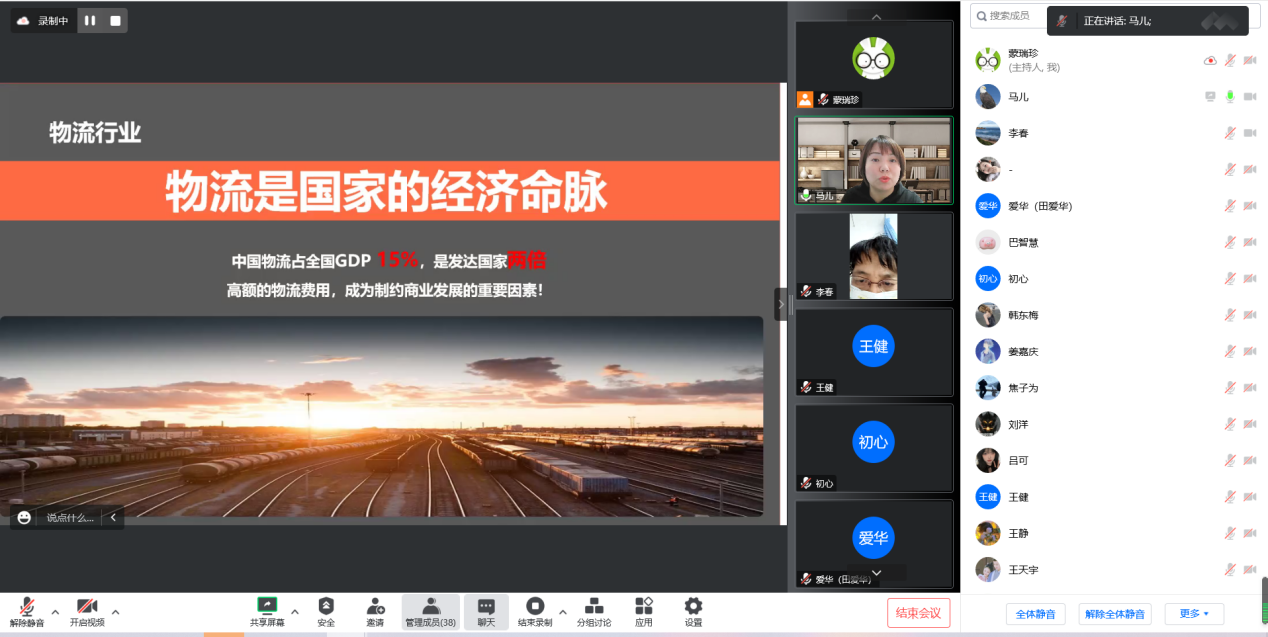Click 蒙瑞珍's red recording status icon

point(1210,60)
